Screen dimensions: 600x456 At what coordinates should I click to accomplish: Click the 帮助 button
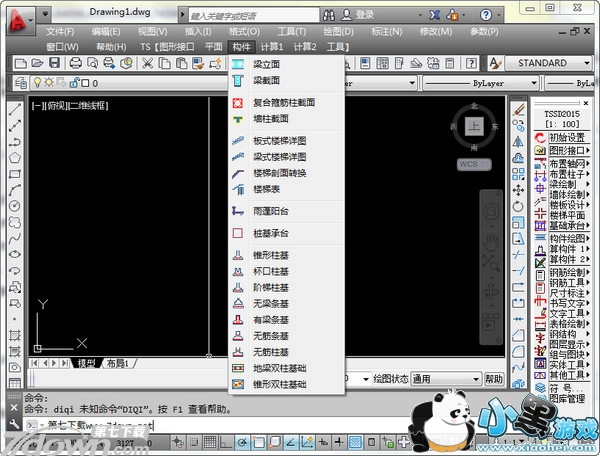click(x=493, y=379)
